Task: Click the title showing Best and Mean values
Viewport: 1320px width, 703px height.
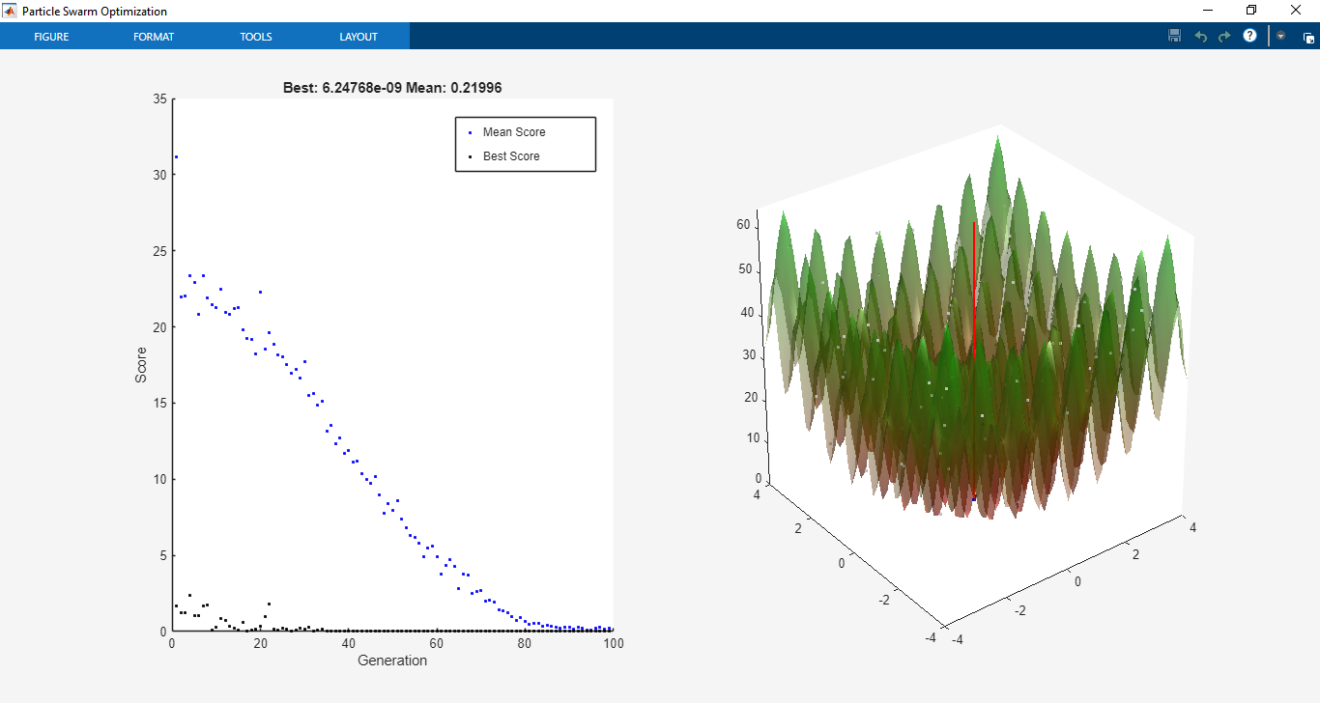Action: [x=392, y=88]
